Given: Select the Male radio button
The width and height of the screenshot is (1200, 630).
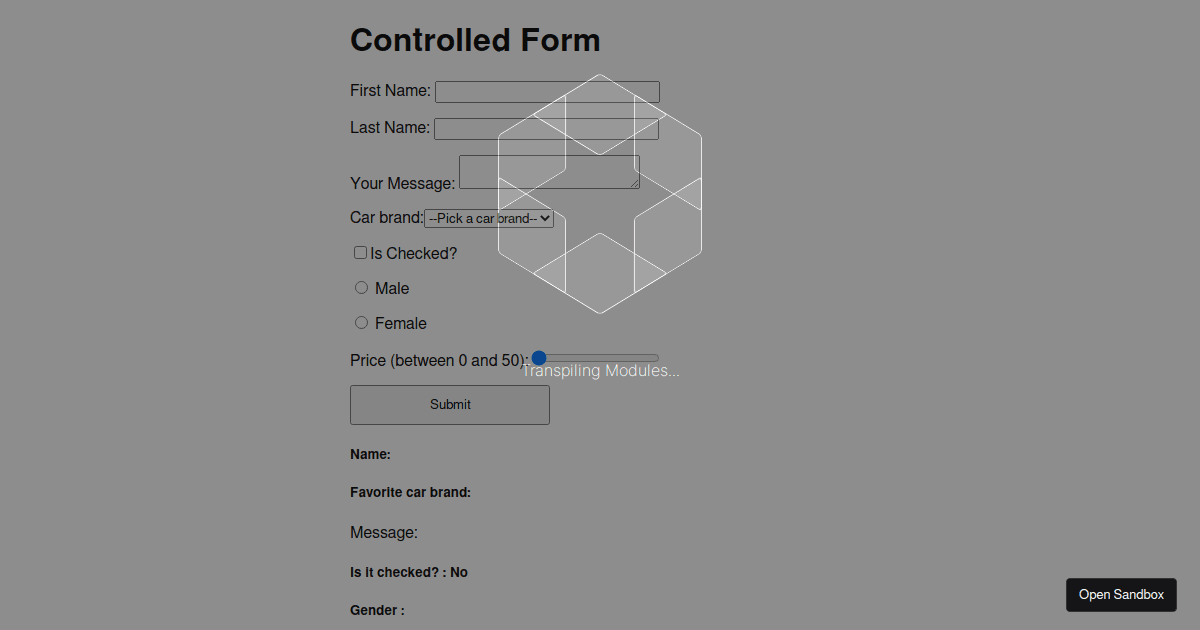Looking at the screenshot, I should 361,287.
